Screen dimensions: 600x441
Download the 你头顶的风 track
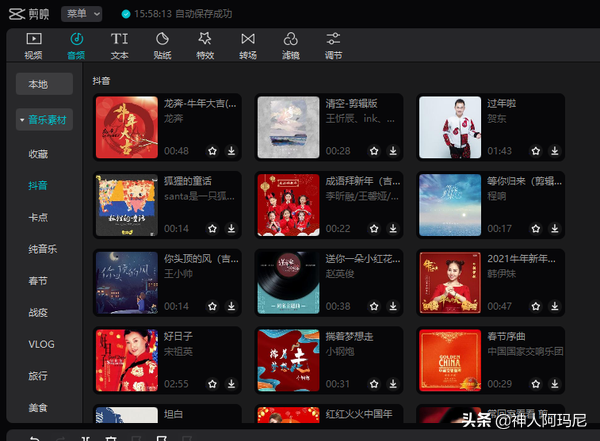tap(232, 306)
